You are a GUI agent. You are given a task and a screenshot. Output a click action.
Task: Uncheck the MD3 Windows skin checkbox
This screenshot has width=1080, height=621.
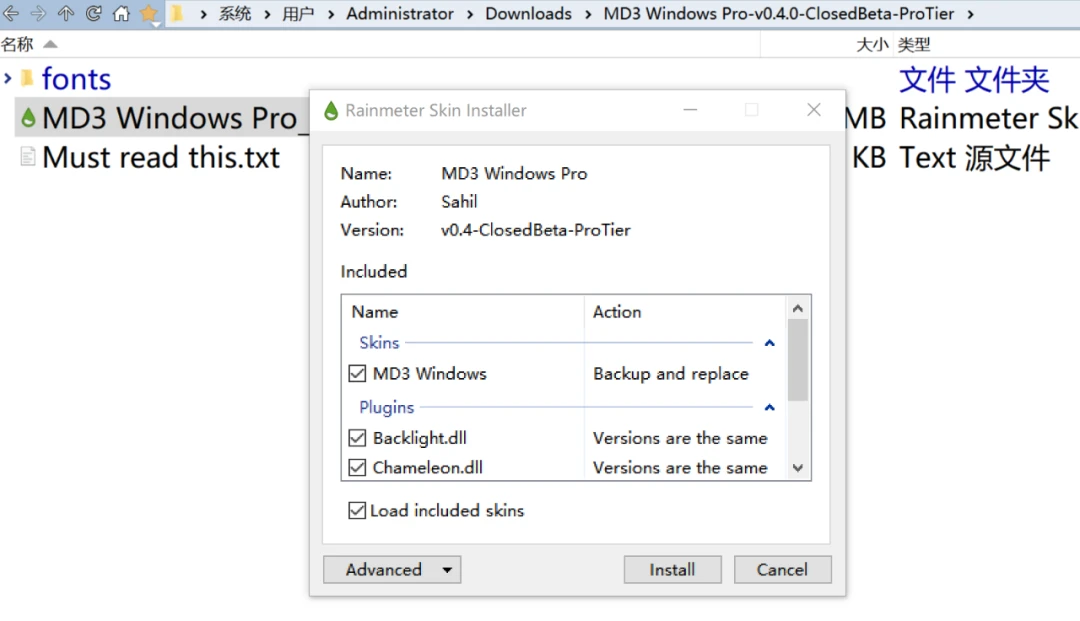pos(357,374)
